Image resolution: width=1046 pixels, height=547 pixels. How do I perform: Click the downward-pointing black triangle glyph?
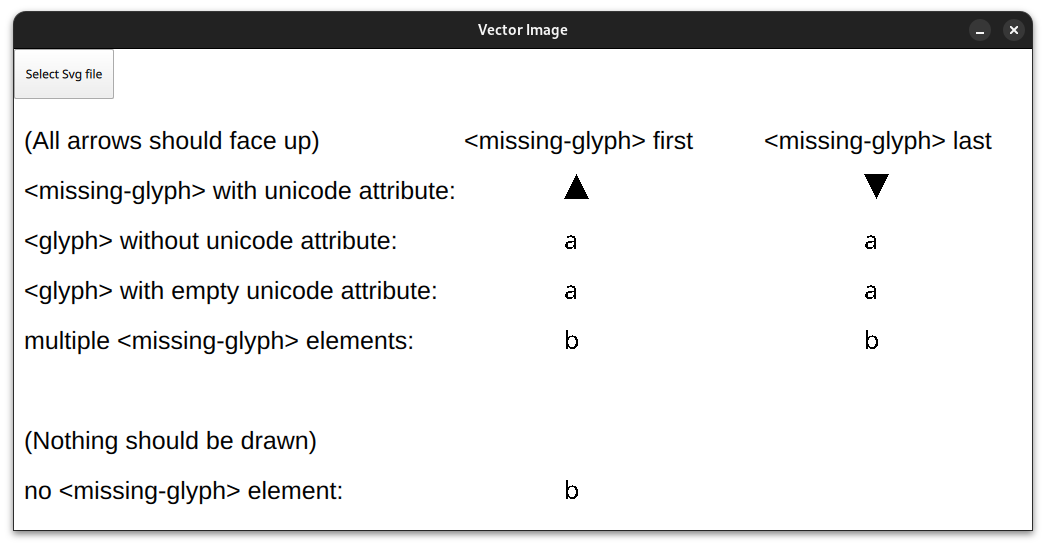(x=876, y=187)
